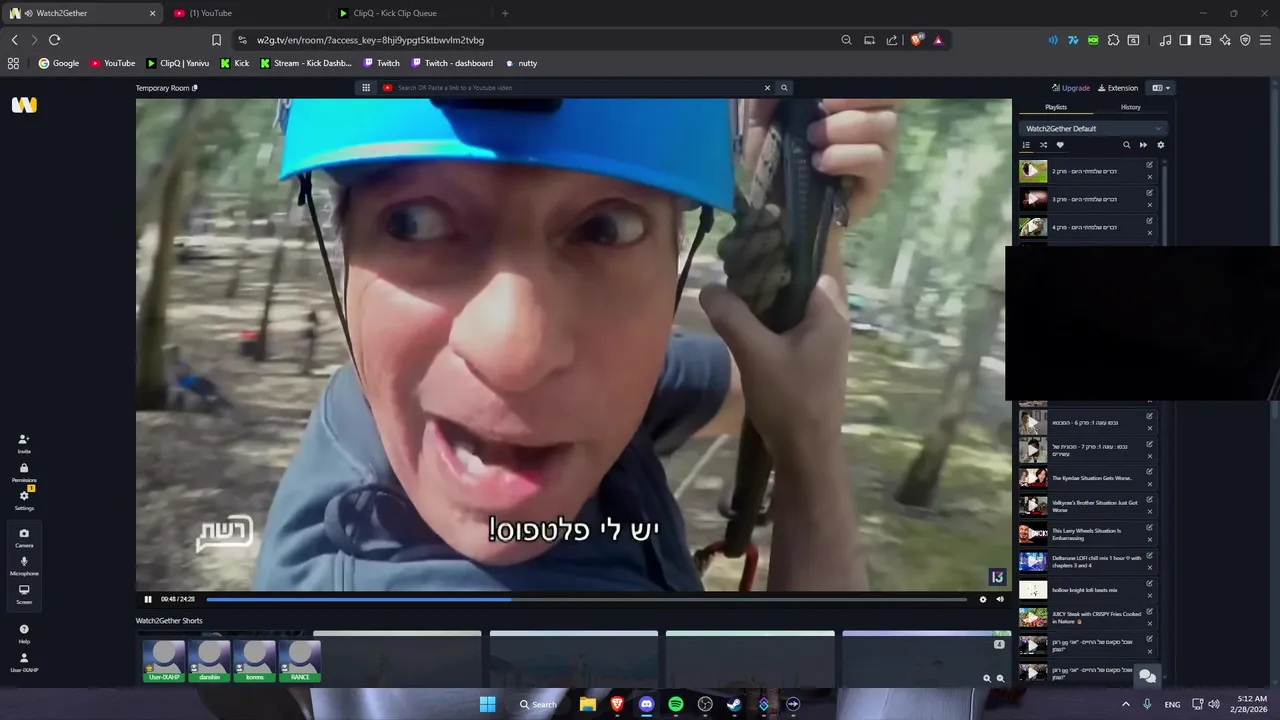Screen dimensions: 1280x720
Task: Open a new browser tab
Action: click(505, 13)
